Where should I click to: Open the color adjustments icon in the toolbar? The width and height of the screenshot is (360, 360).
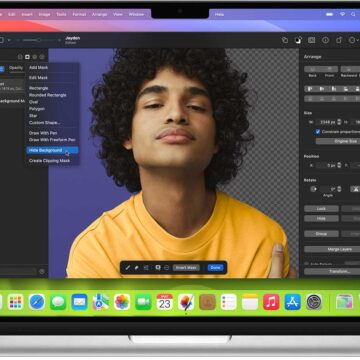click(298, 40)
